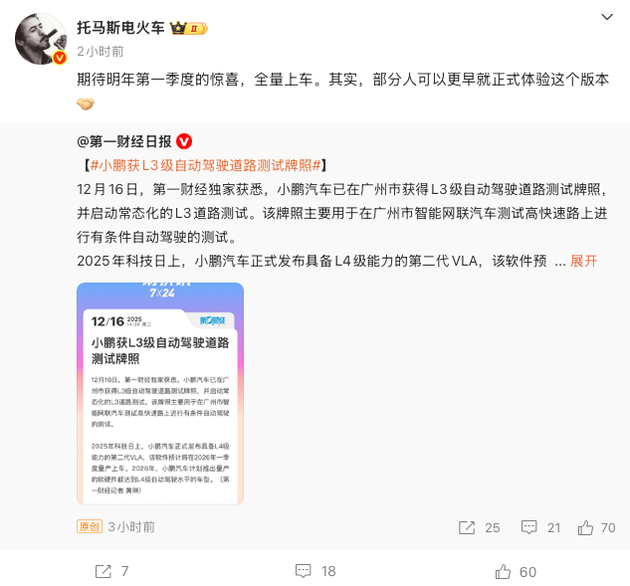Image resolution: width=630 pixels, height=586 pixels.
Task: Click the 原创 tag label
Action: 89,527
